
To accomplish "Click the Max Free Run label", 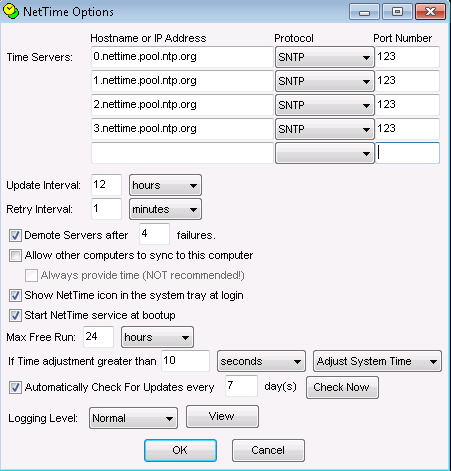I will click(41, 337).
